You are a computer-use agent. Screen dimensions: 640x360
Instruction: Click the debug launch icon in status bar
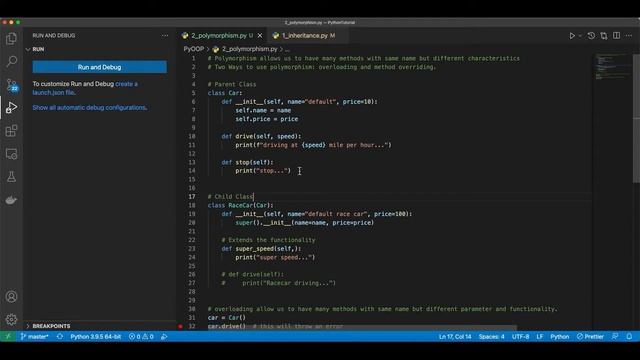point(164,337)
